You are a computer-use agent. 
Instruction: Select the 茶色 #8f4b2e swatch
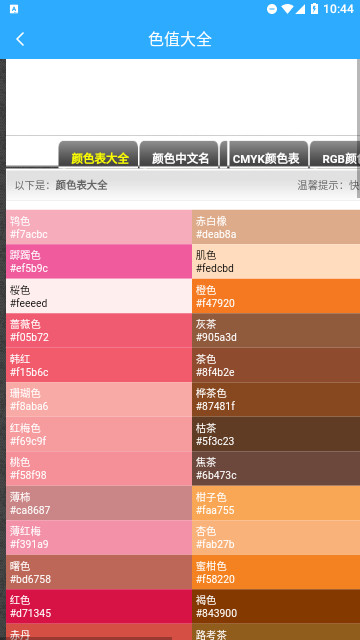coord(276,365)
